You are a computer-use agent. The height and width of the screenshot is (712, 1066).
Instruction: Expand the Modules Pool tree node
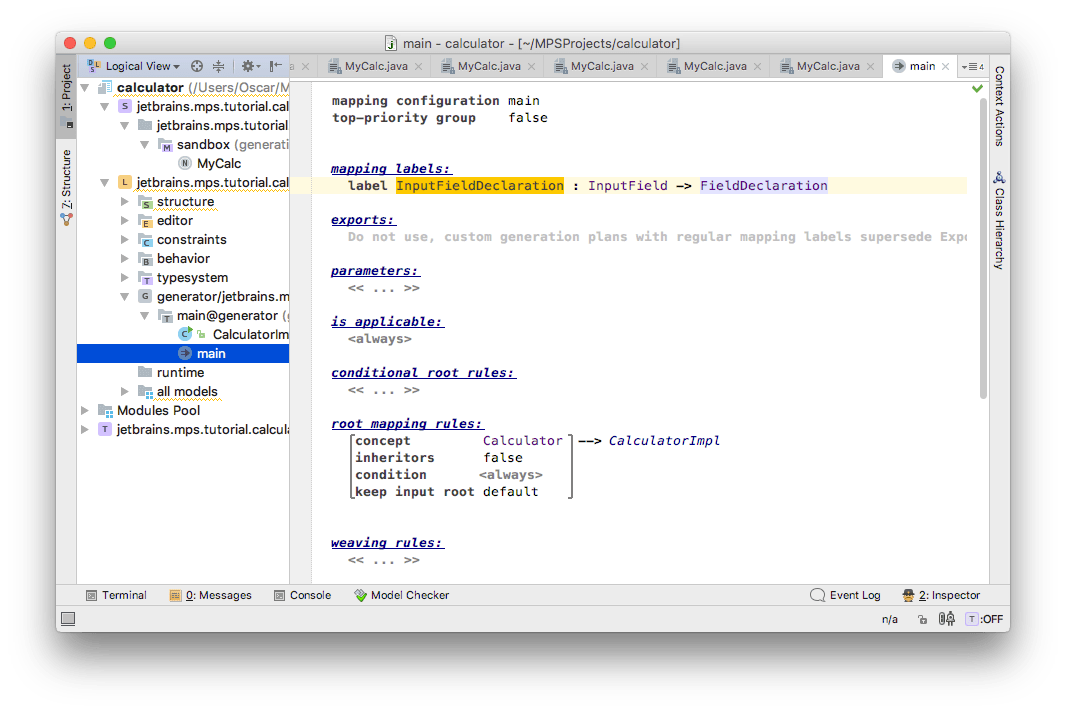point(85,411)
